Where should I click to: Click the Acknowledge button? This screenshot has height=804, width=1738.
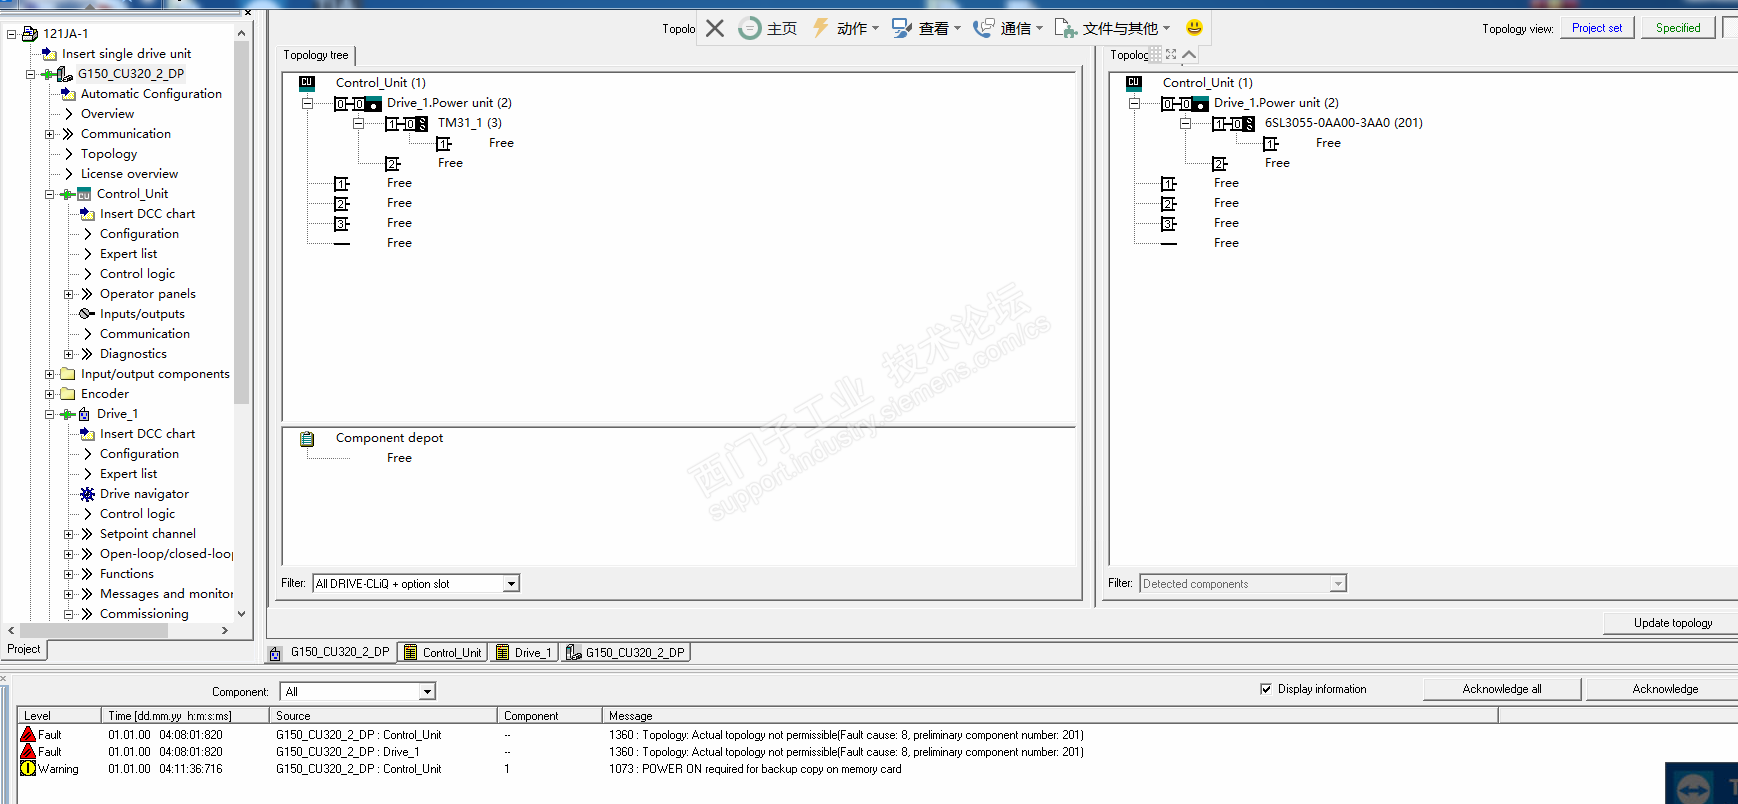pyautogui.click(x=1664, y=689)
